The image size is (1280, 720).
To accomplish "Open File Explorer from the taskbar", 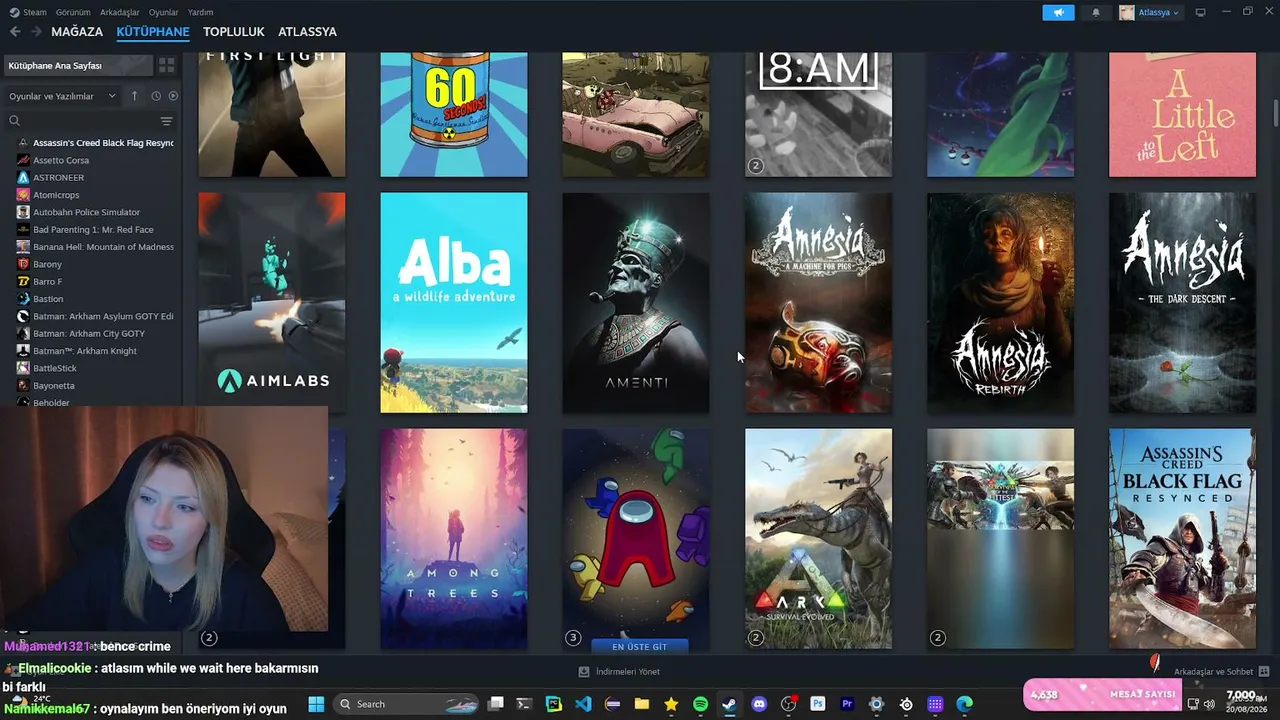I will click(x=642, y=704).
